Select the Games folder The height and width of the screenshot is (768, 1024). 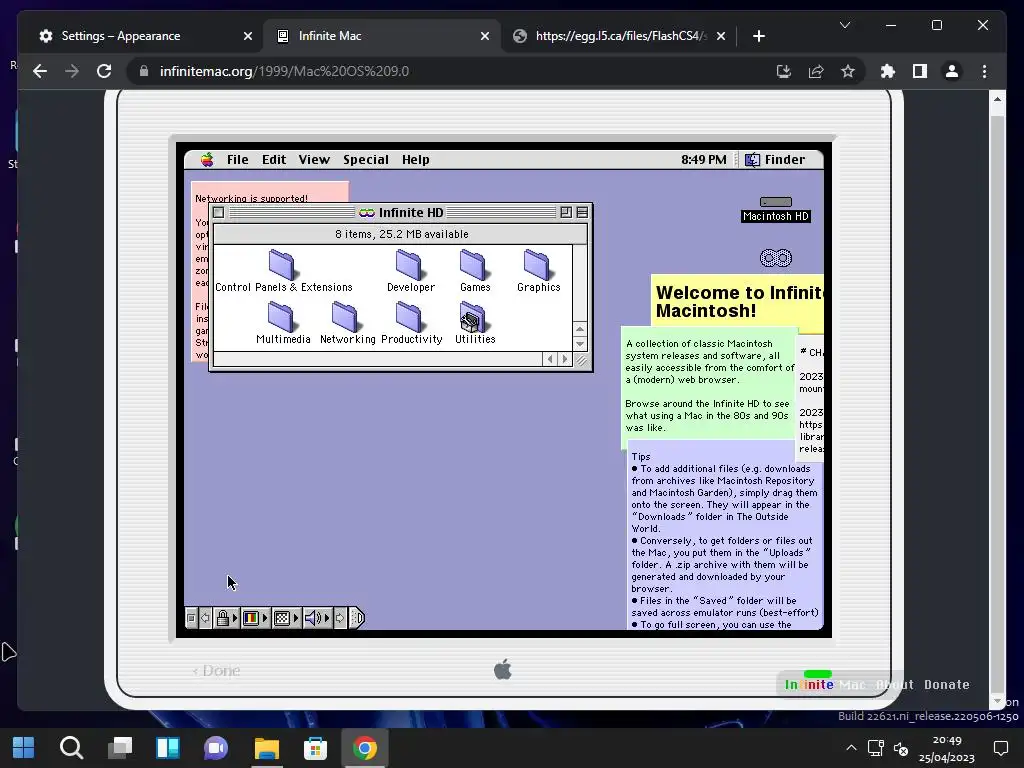(475, 271)
